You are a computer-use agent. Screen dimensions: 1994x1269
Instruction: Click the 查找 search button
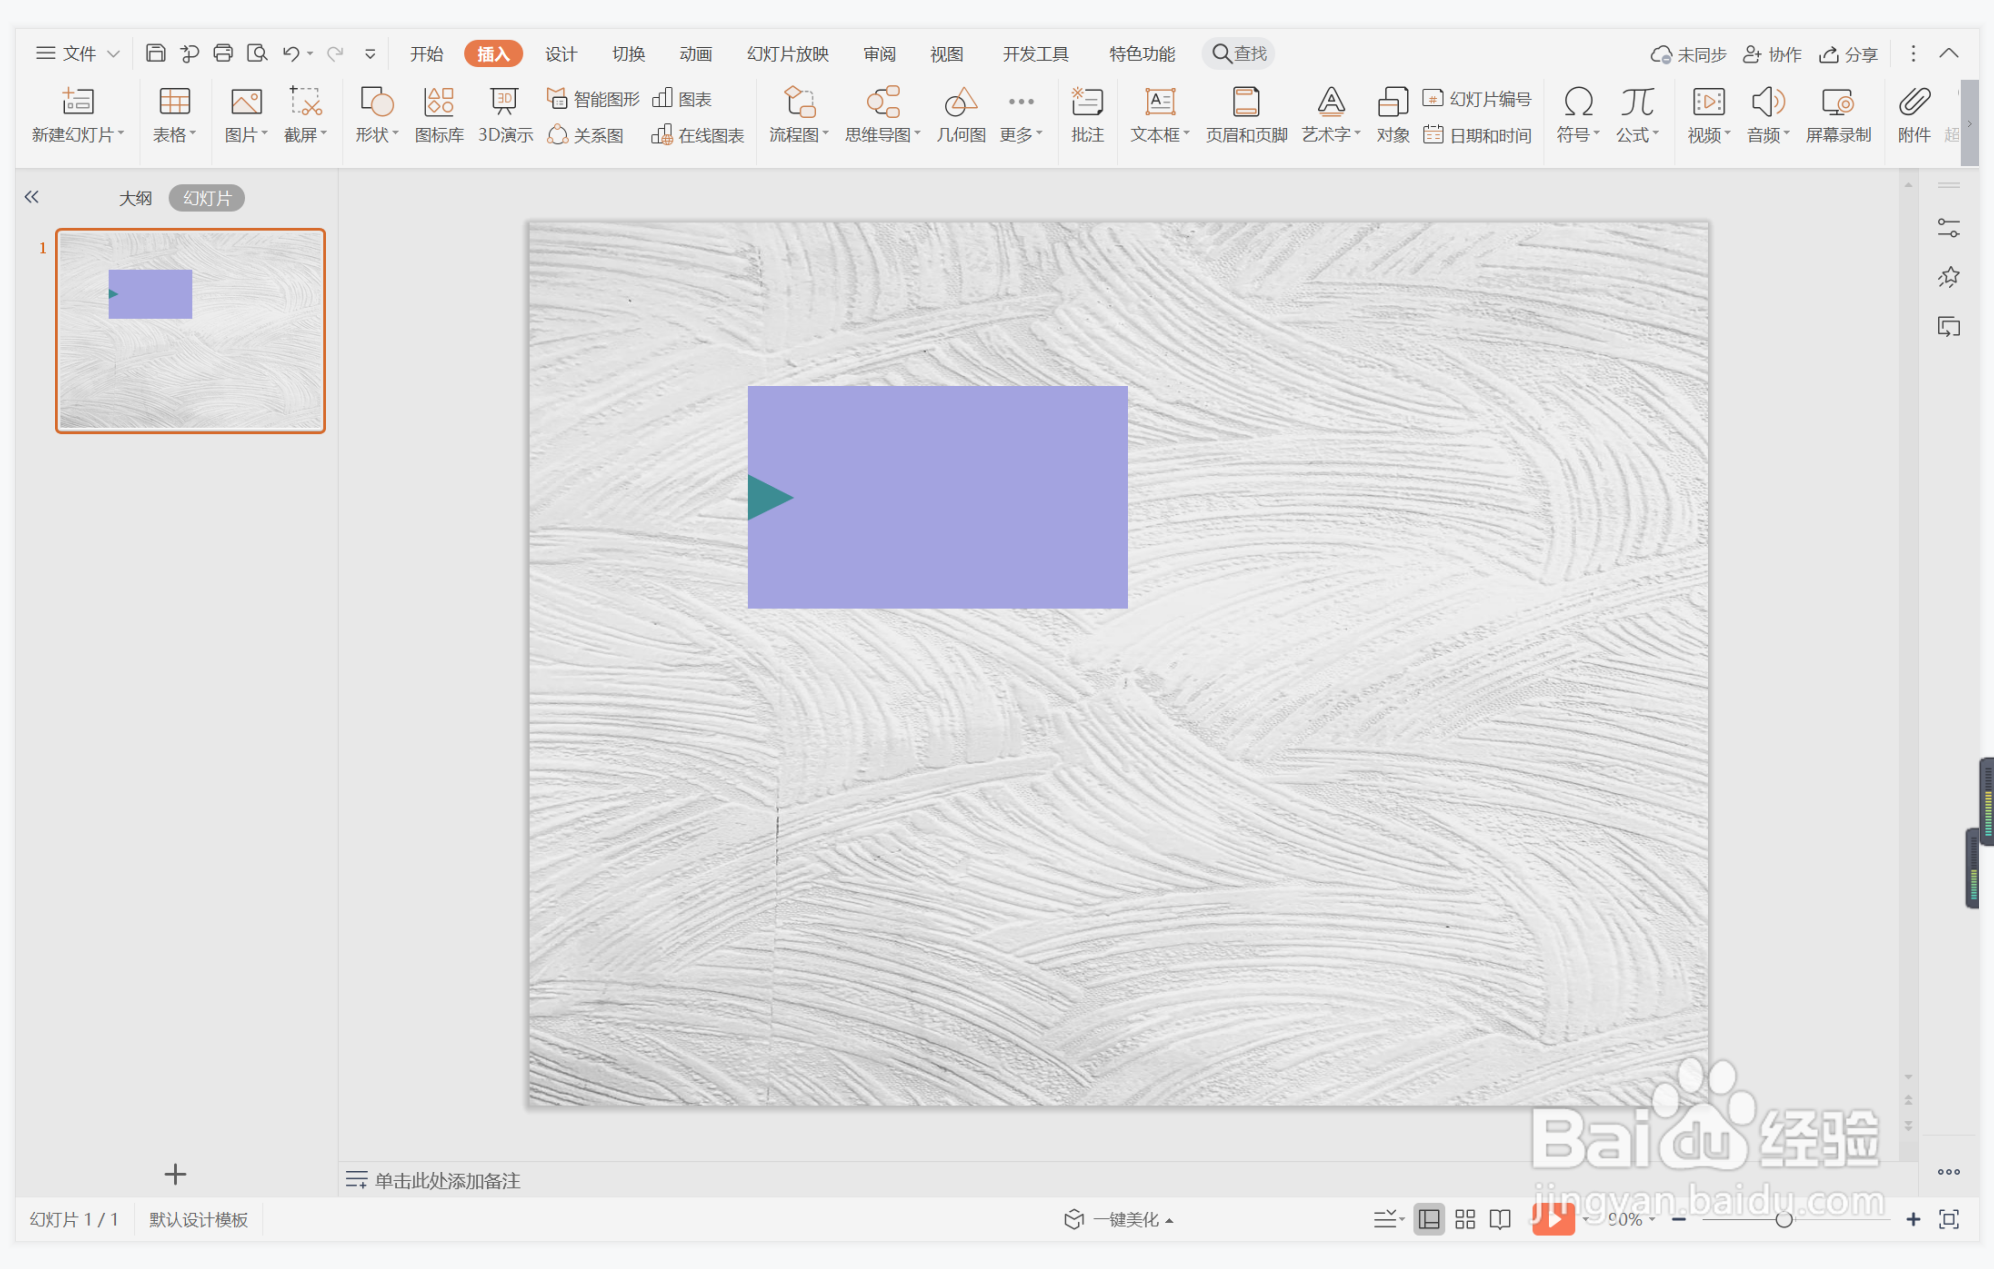(x=1239, y=54)
